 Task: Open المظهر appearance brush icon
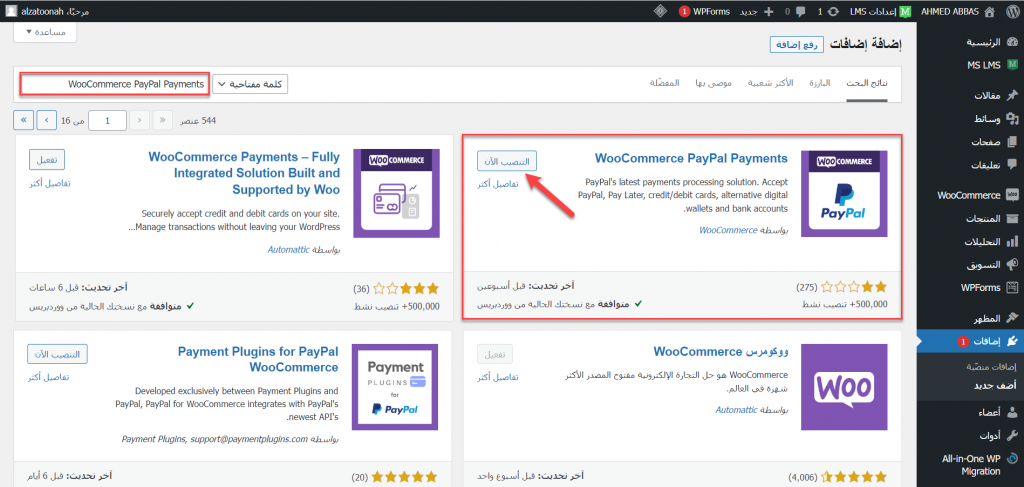(x=1012, y=318)
